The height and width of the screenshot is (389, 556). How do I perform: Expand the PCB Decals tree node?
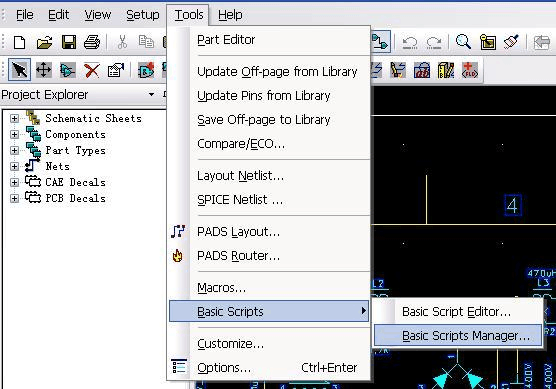(x=14, y=198)
